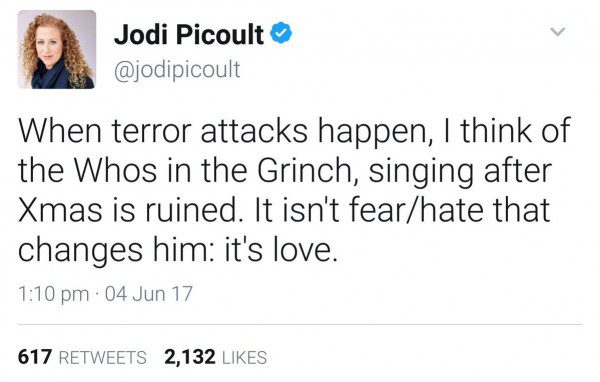Open the LIKES label list

(x=244, y=358)
